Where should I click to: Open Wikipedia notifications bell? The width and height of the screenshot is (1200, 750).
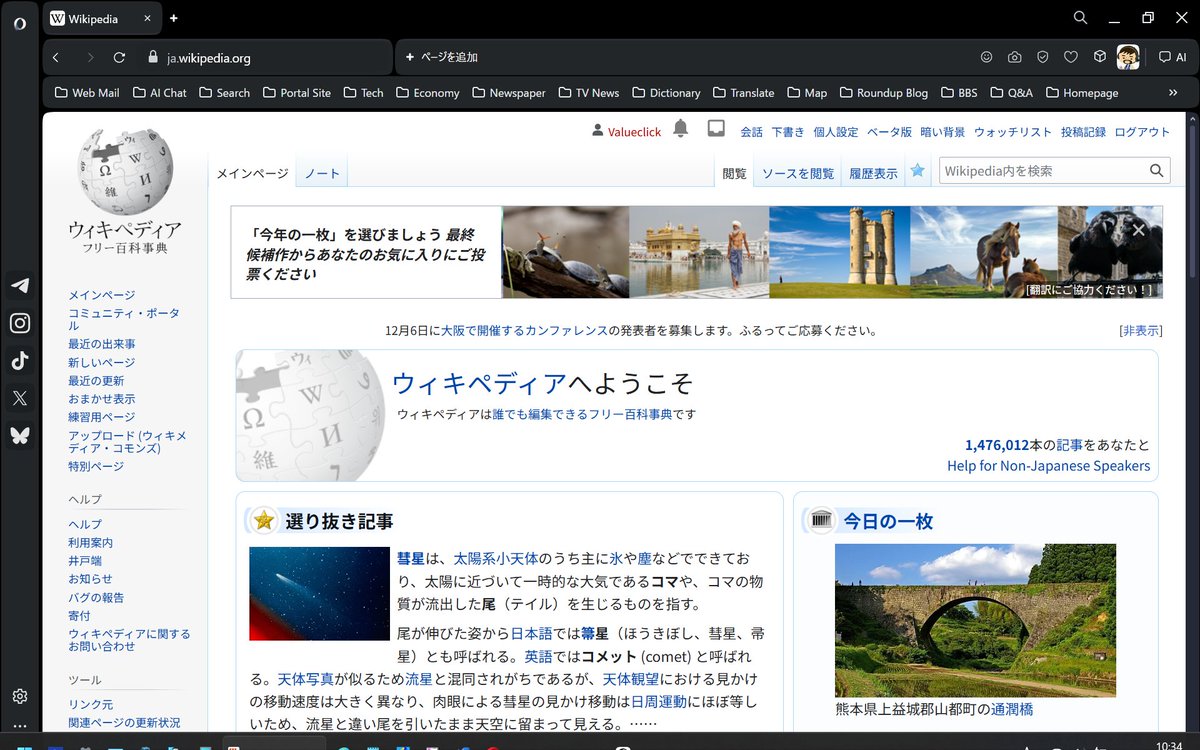pos(681,128)
